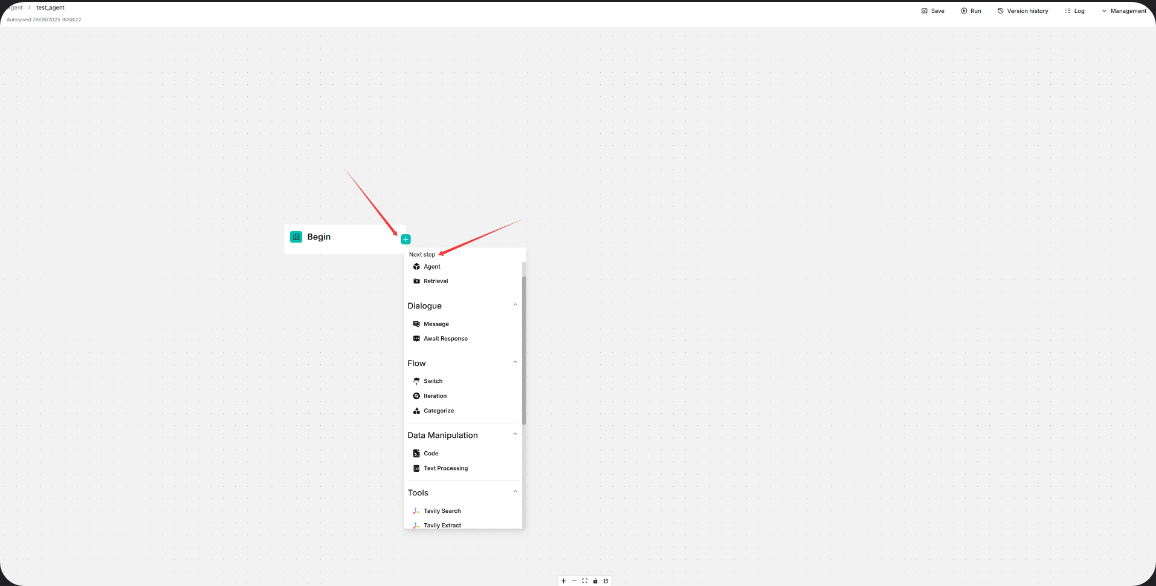Viewport: 1156px width, 586px height.
Task: Click the Begin node home icon
Action: 296,237
